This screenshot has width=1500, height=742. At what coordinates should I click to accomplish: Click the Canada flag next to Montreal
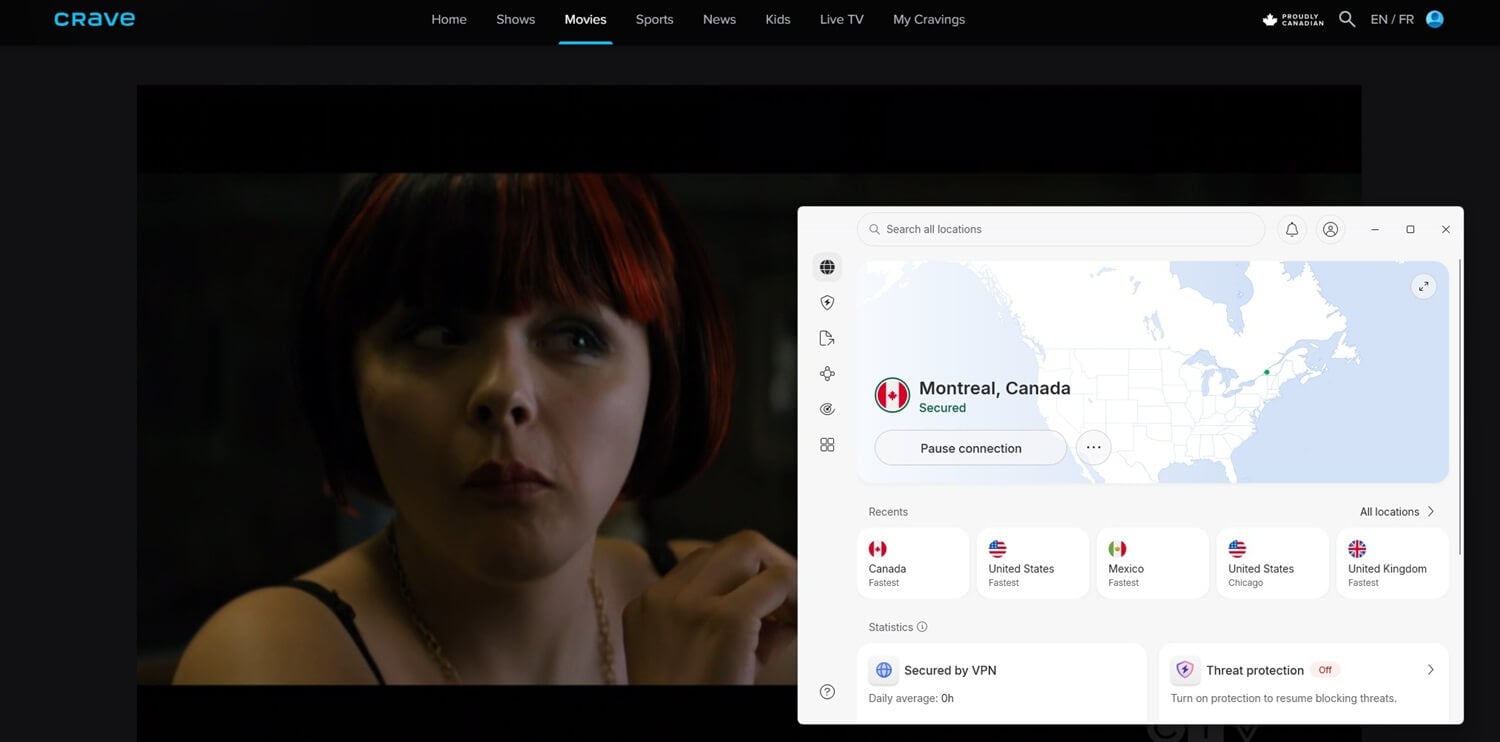click(x=892, y=395)
